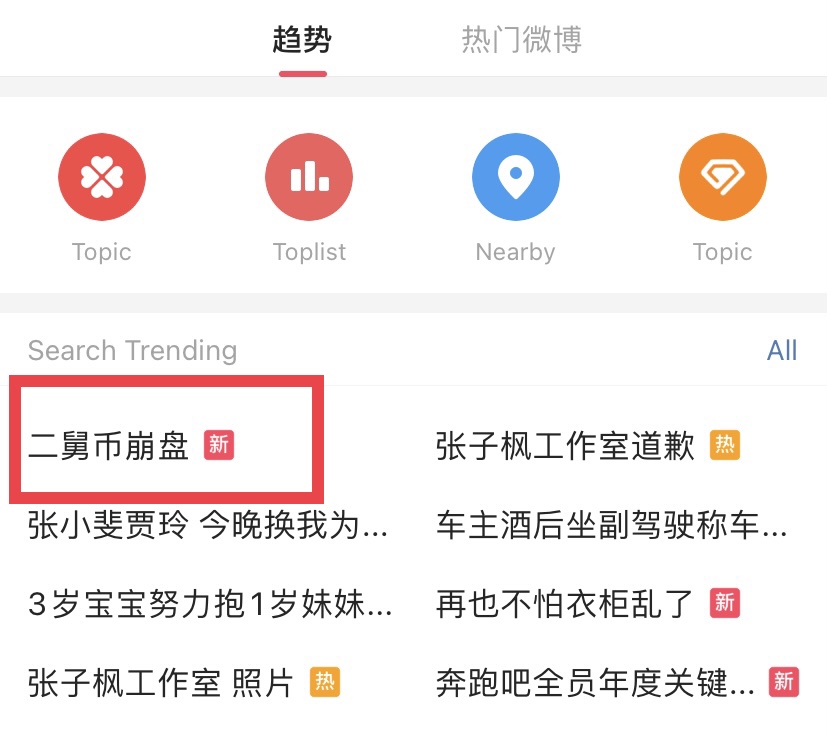Tap the 热 badge next to 张子枫工作室道歉
The width and height of the screenshot is (827, 739).
click(x=725, y=445)
